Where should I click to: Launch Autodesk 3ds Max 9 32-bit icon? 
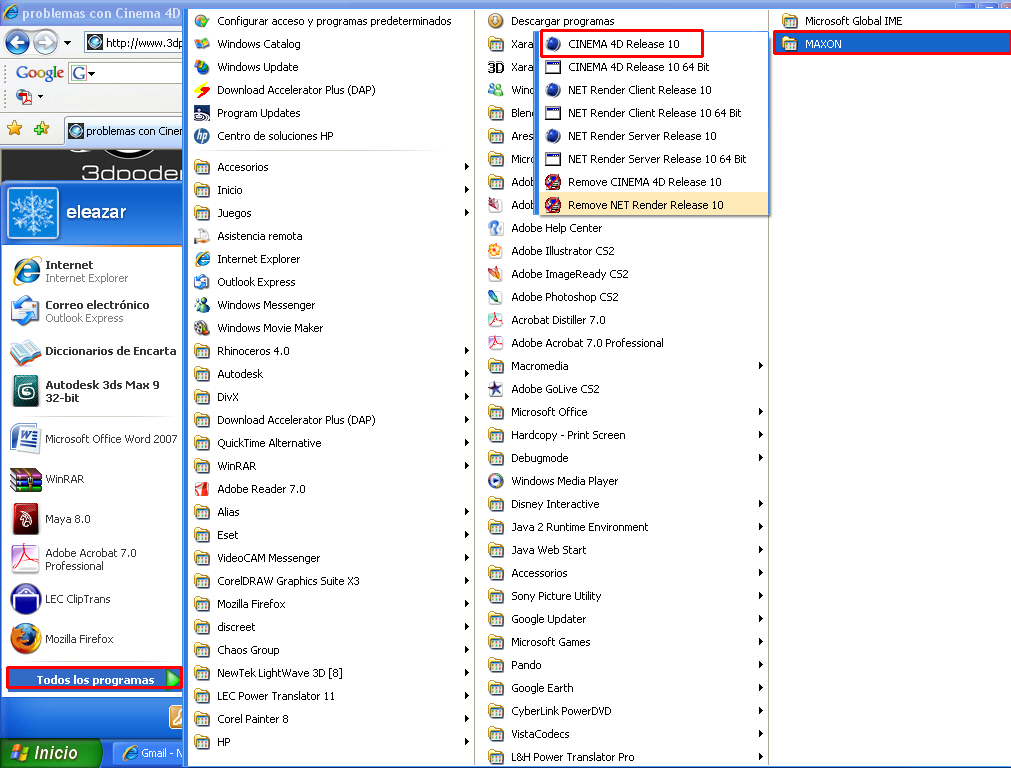(26, 391)
